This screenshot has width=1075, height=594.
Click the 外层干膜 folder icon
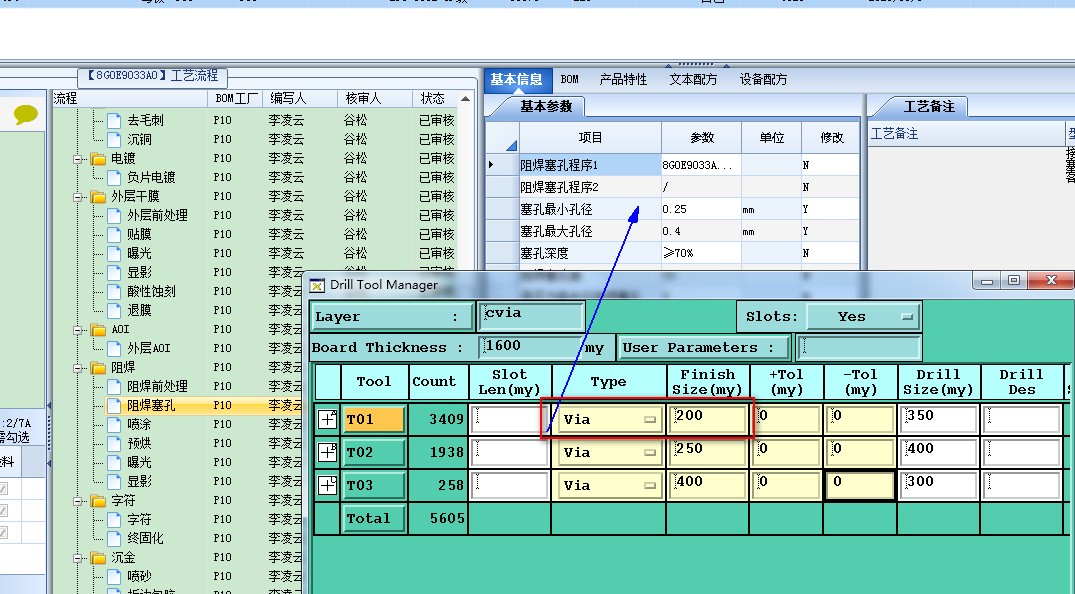tap(98, 196)
